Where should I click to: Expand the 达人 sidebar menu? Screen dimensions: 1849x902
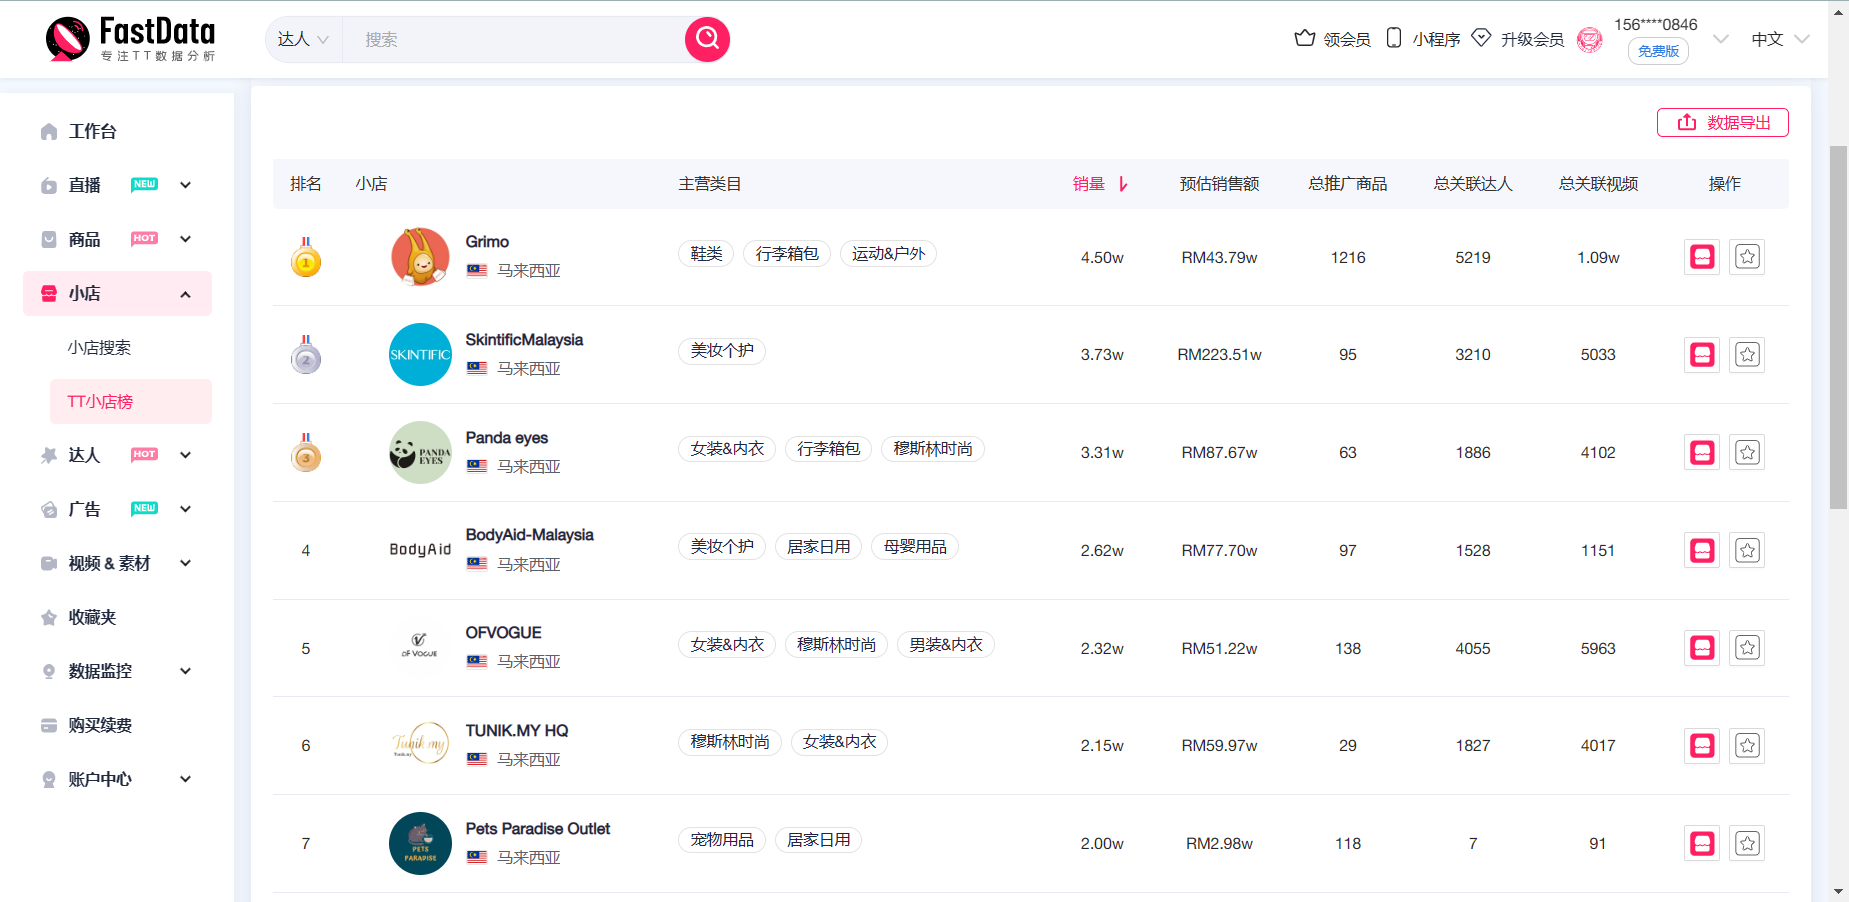[185, 455]
